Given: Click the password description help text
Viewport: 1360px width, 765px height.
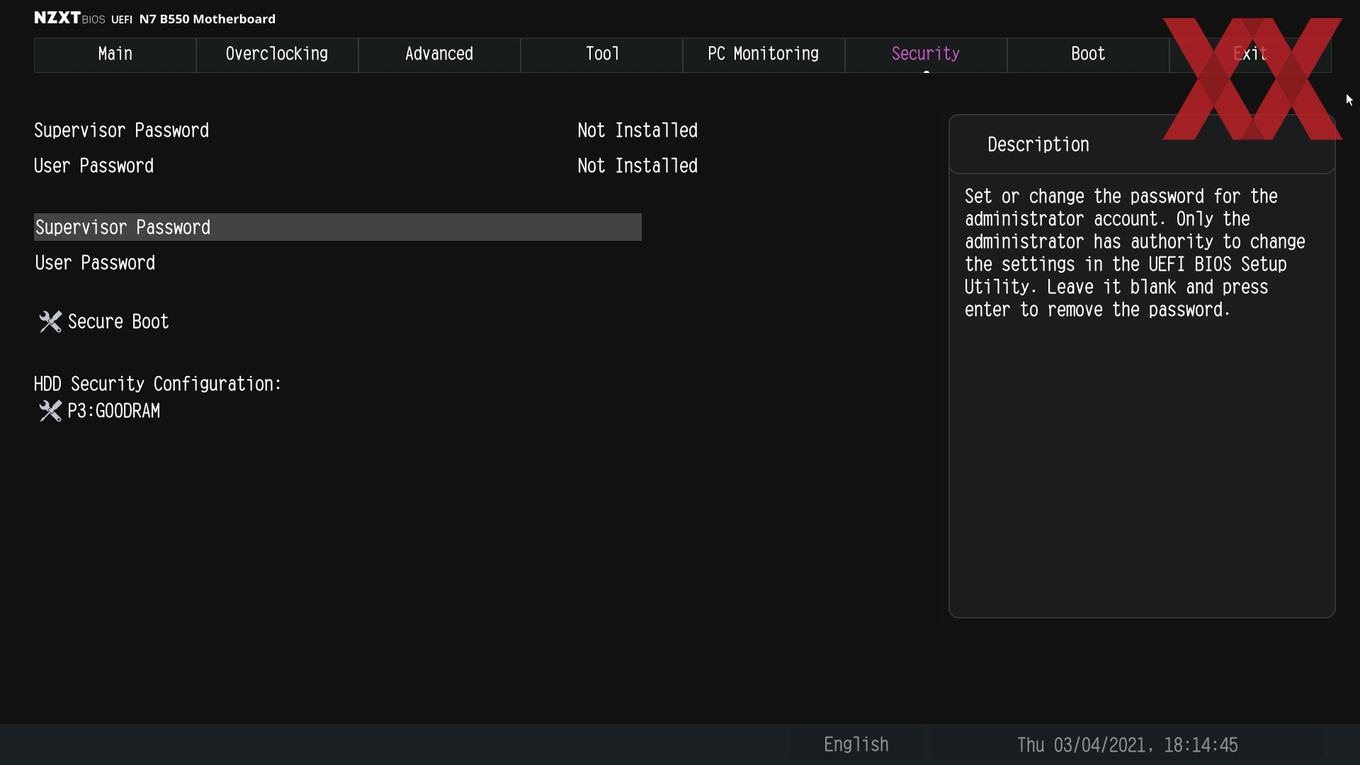Looking at the screenshot, I should tap(1135, 253).
